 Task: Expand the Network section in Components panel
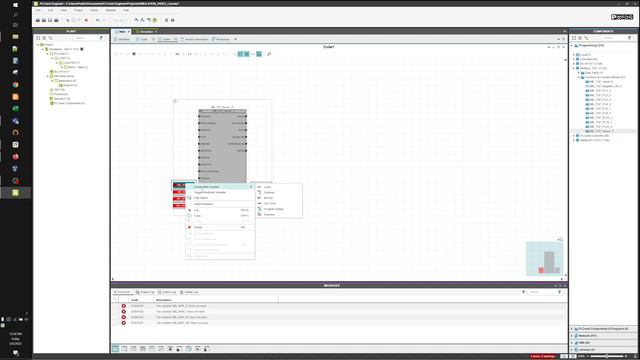pos(571,336)
